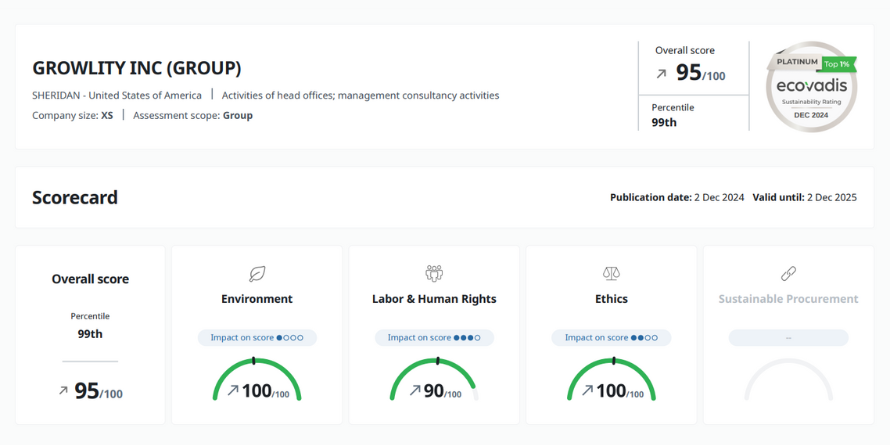Click the header Percentile 99th value

[664, 122]
